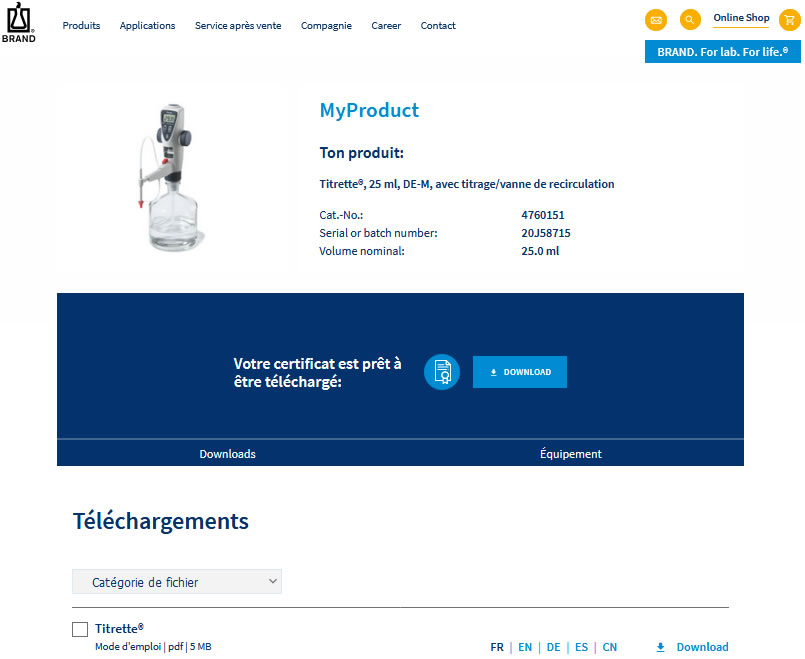This screenshot has width=805, height=659.
Task: Click the BRAND logo
Action: pos(19,23)
